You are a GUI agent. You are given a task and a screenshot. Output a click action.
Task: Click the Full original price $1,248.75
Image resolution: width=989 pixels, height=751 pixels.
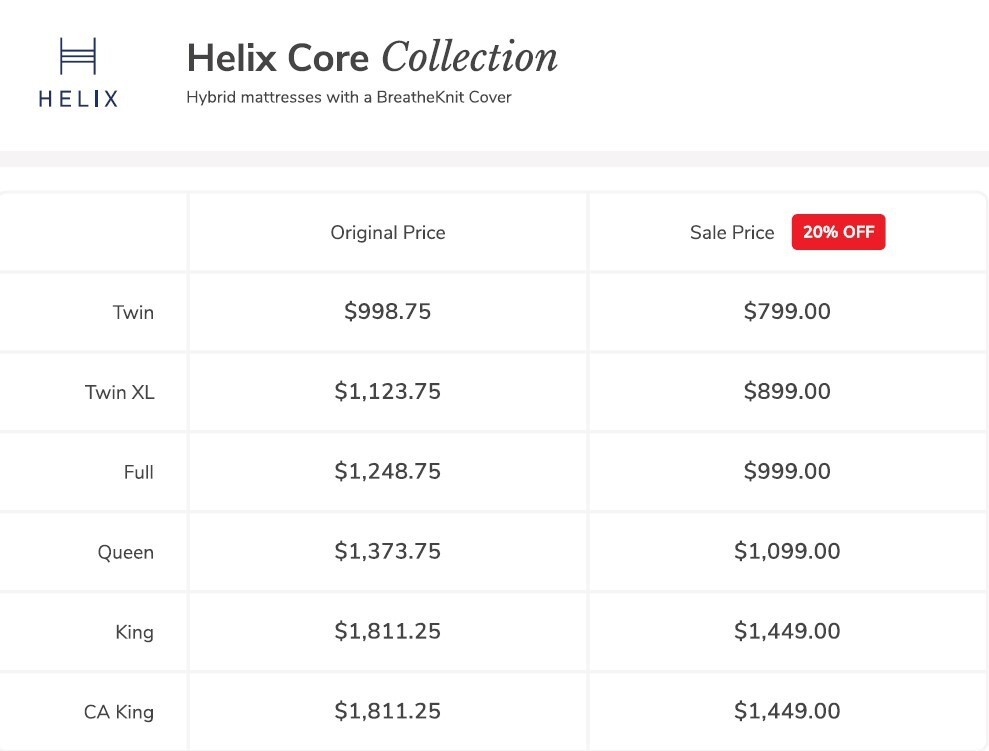(387, 472)
